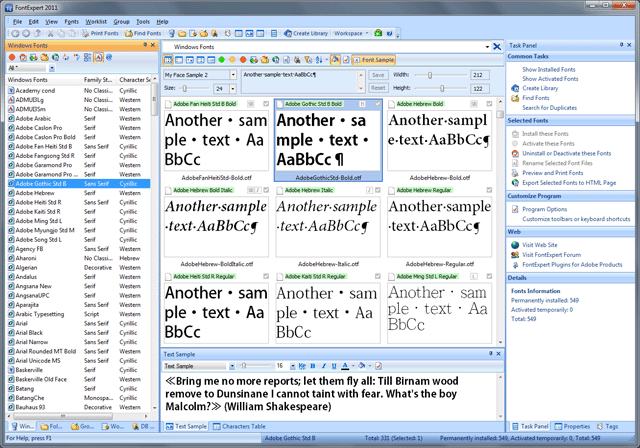Click the font color A icon
This screenshot has width=640, height=448.
345,366
